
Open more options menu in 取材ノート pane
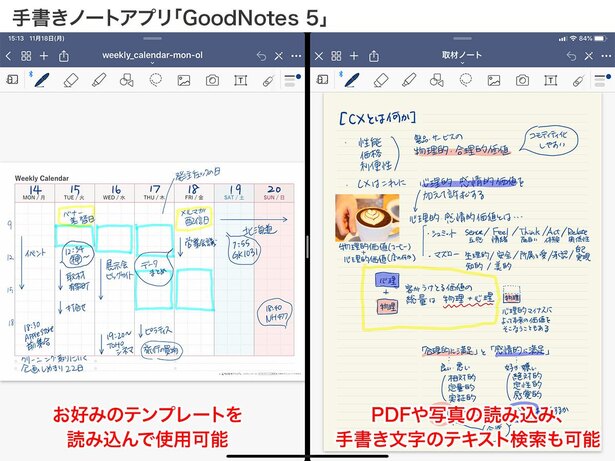click(606, 56)
